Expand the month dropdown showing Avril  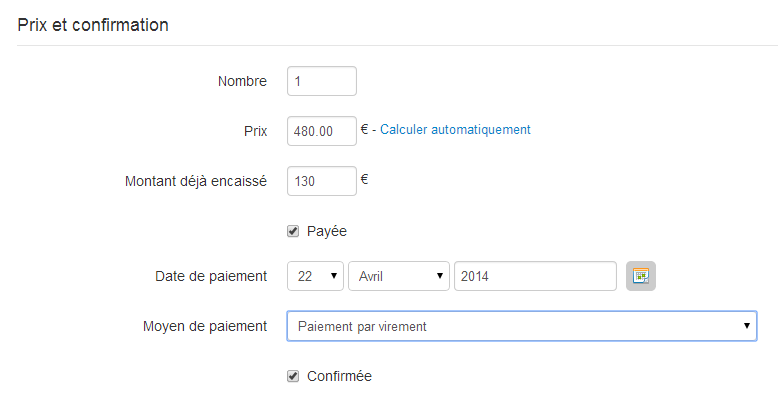pos(399,276)
